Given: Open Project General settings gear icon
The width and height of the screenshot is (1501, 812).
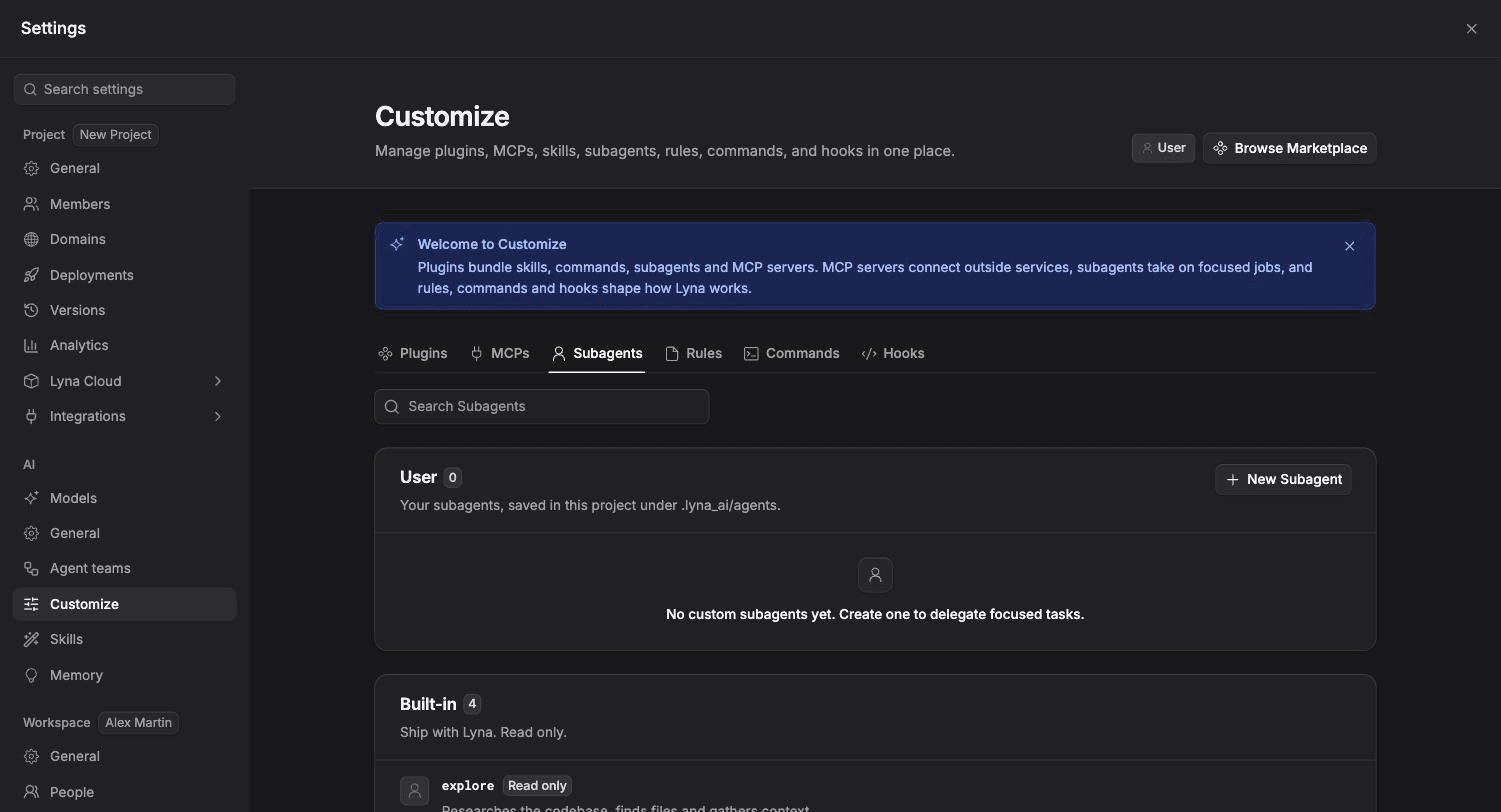Looking at the screenshot, I should 31,168.
